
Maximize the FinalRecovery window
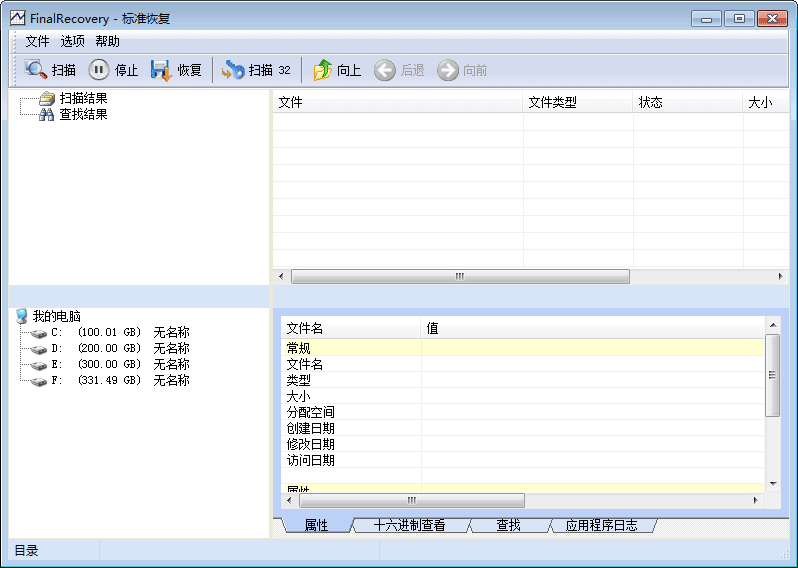point(739,19)
